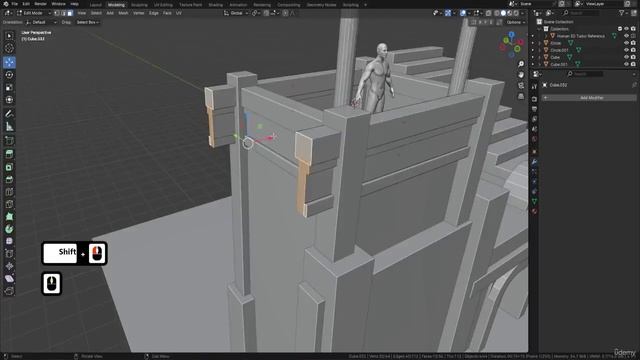Click the navigation orientation gizmo
The width and height of the screenshot is (640, 360).
click(x=511, y=44)
